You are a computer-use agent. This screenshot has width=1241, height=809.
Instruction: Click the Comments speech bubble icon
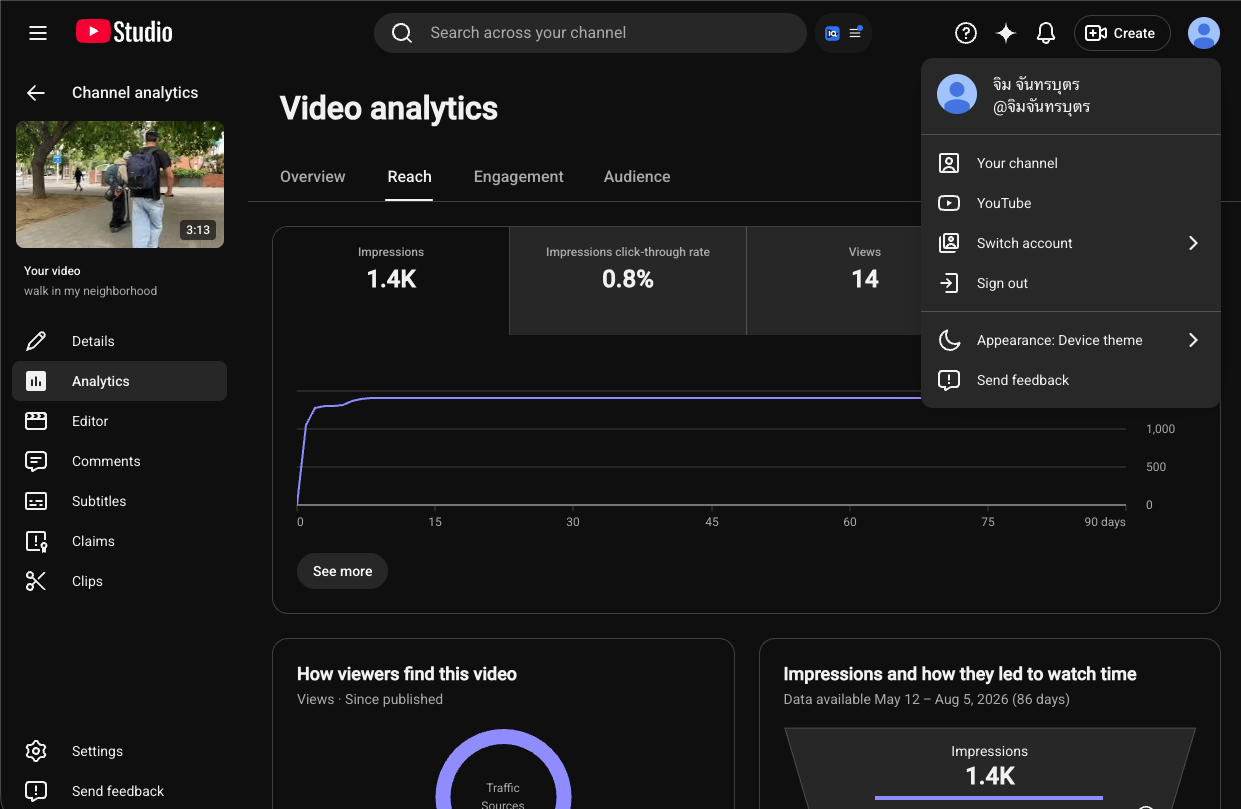coord(36,461)
